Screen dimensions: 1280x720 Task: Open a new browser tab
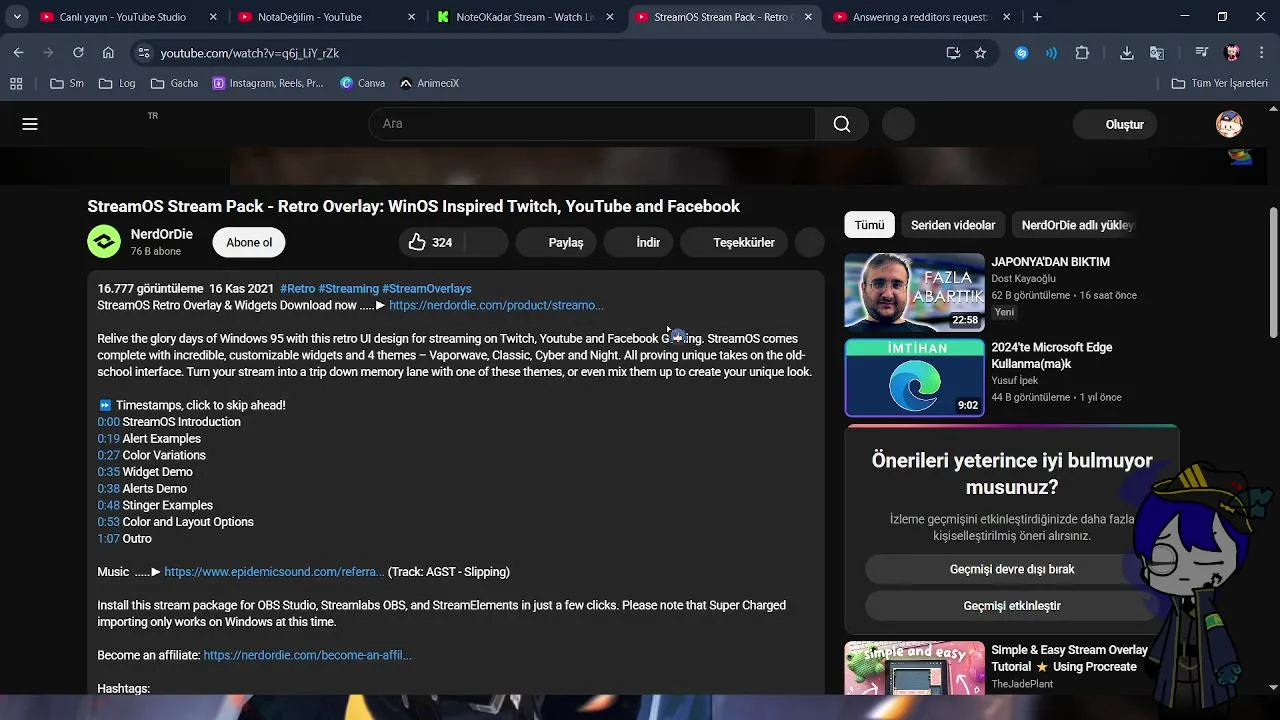click(1037, 17)
